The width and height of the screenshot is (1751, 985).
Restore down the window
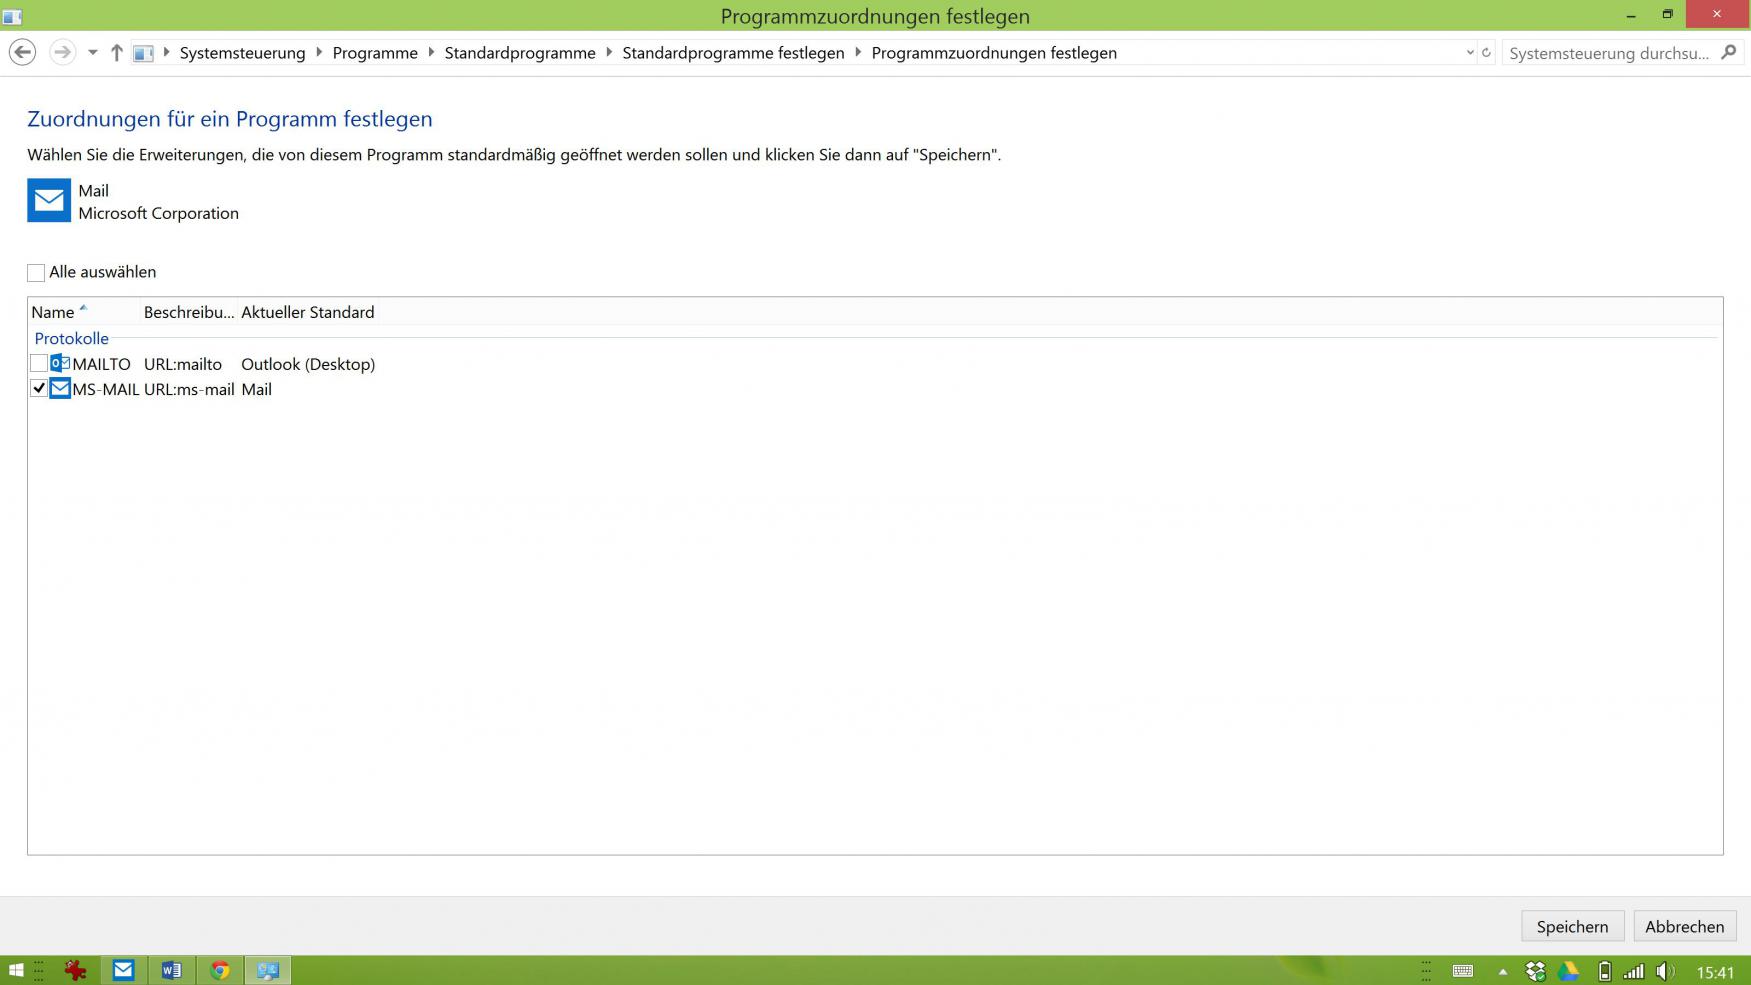point(1667,15)
